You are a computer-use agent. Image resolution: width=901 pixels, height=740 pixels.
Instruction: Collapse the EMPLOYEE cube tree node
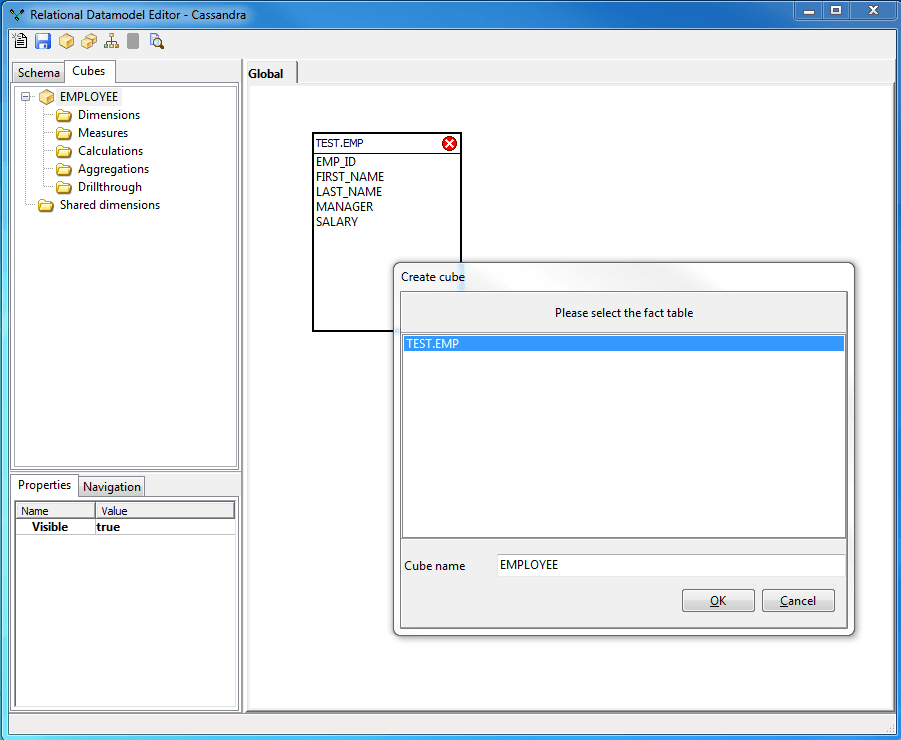click(x=26, y=97)
